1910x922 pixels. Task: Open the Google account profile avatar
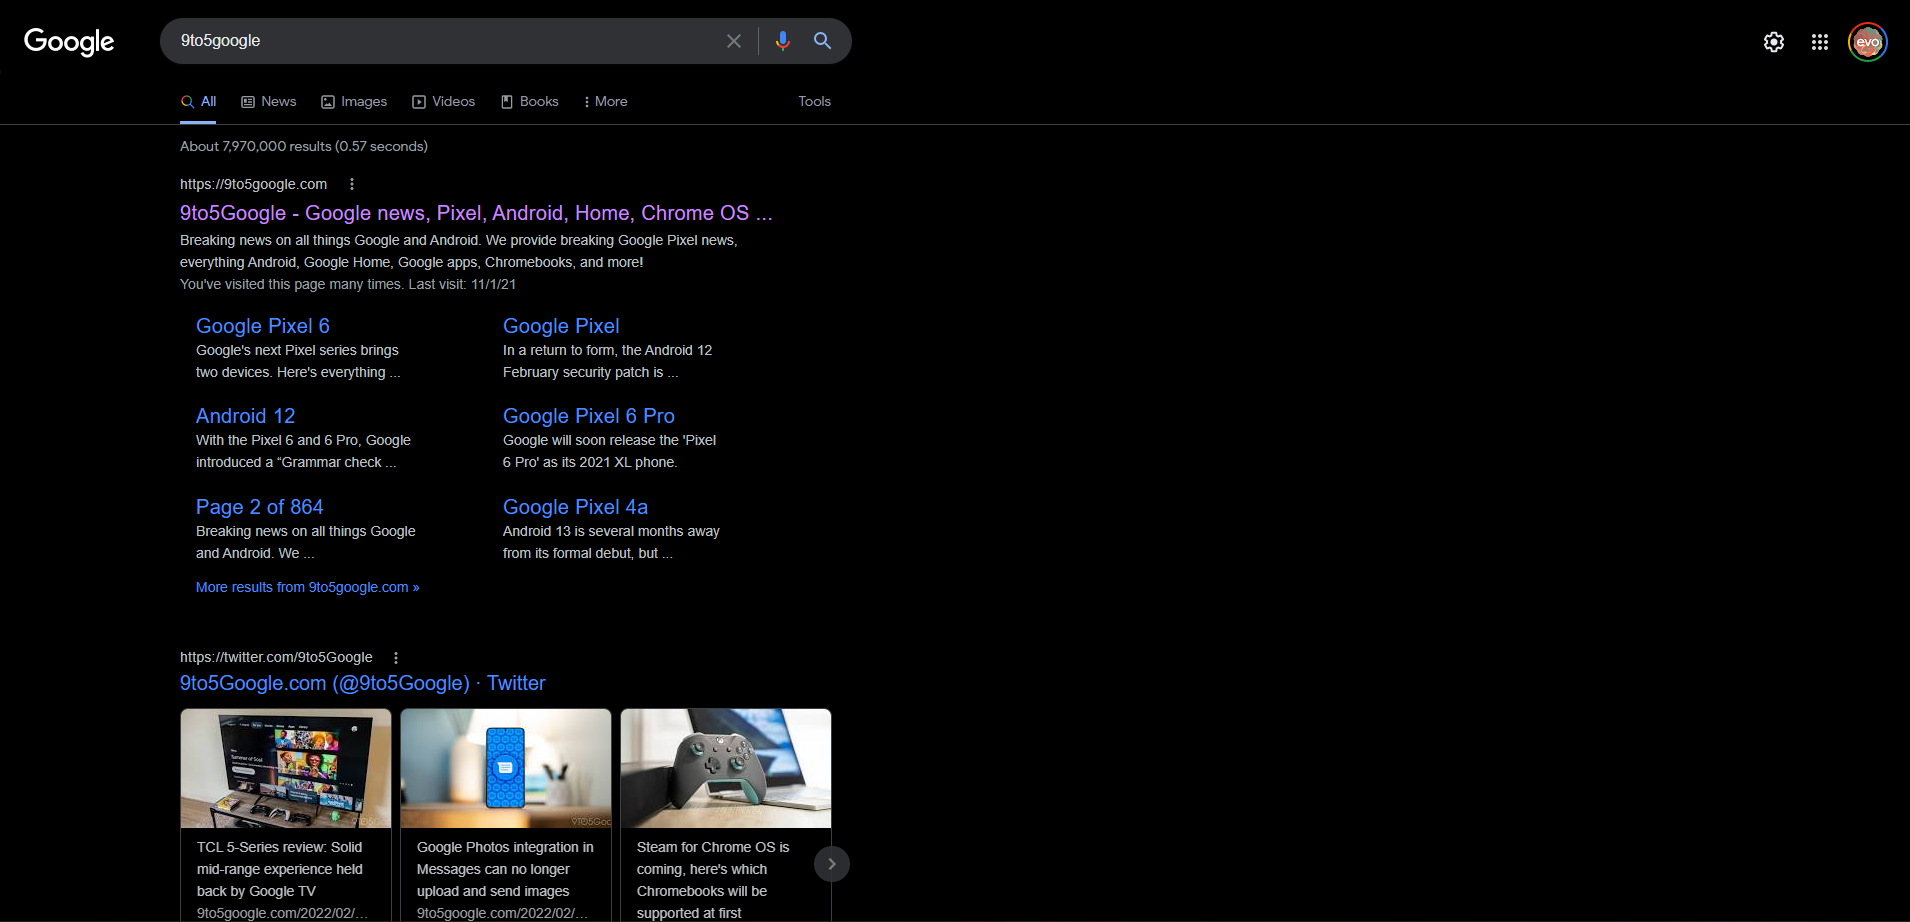(1867, 42)
